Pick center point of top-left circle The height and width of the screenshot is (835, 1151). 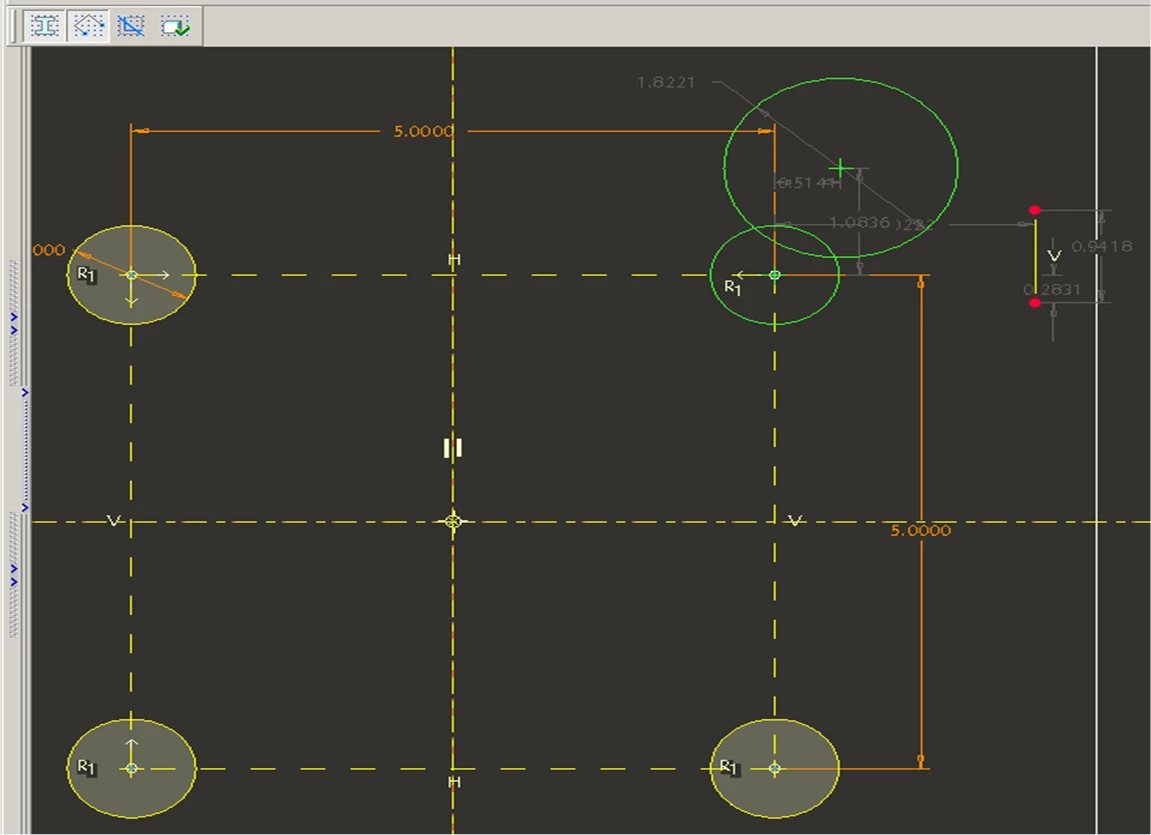pos(131,275)
